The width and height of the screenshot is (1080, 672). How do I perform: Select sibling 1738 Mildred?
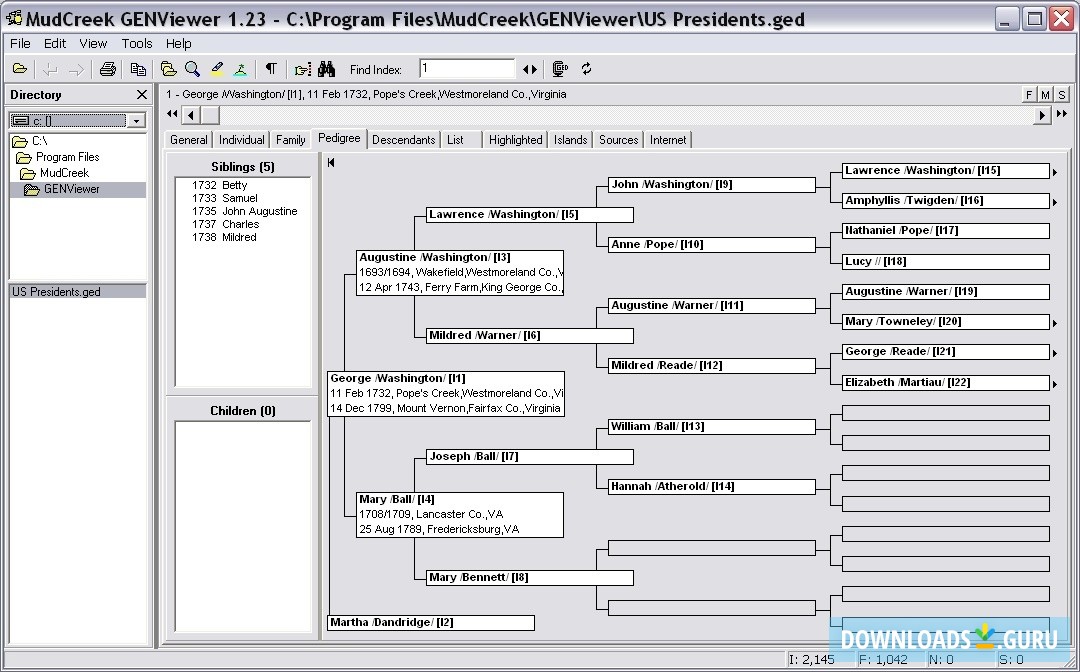click(x=225, y=238)
